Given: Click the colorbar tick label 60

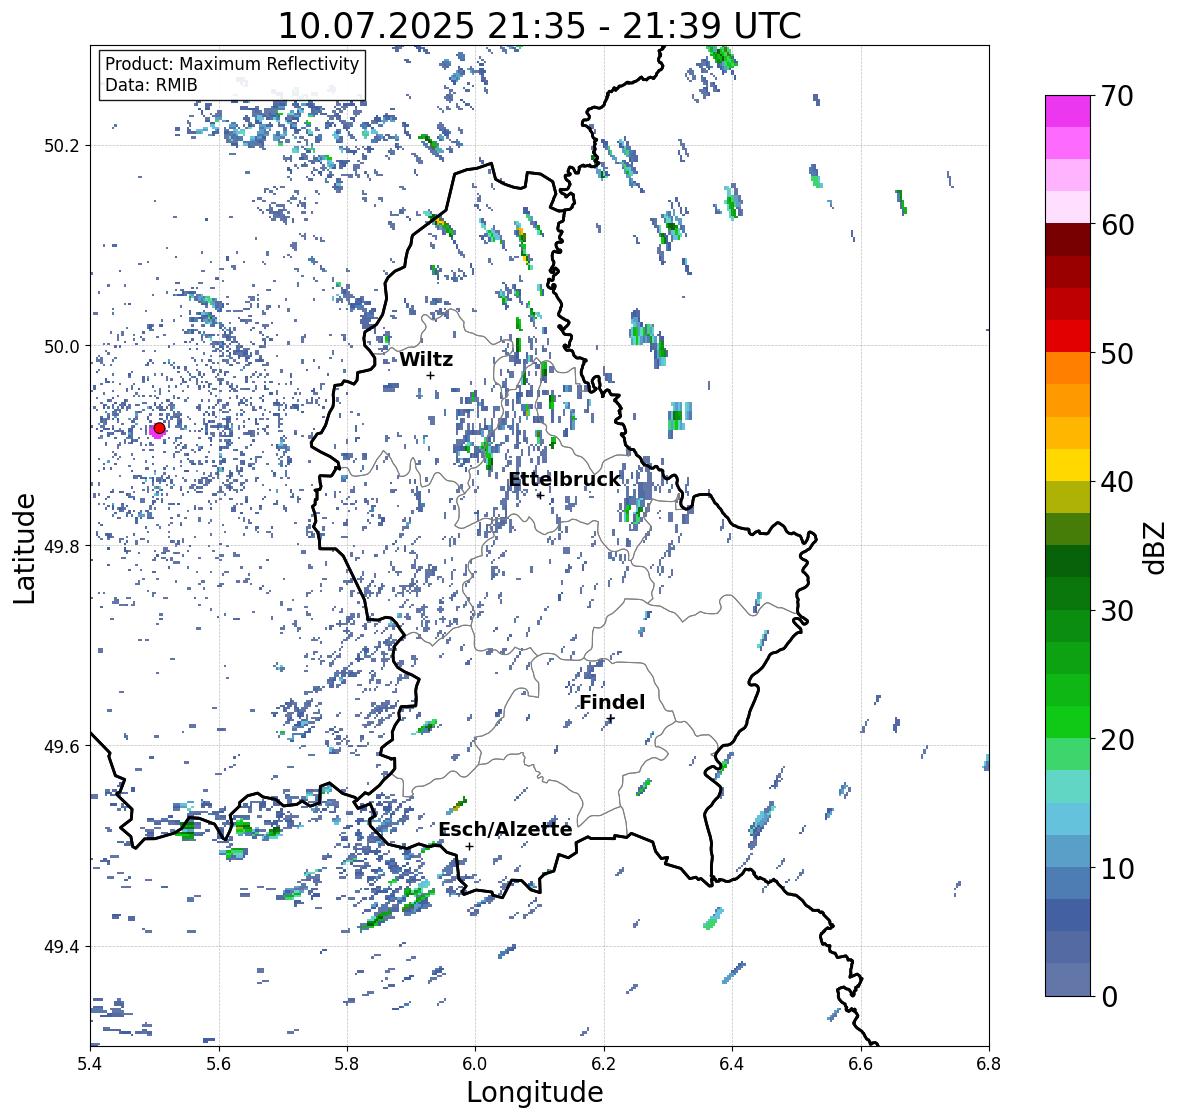Looking at the screenshot, I should click(x=1117, y=225).
